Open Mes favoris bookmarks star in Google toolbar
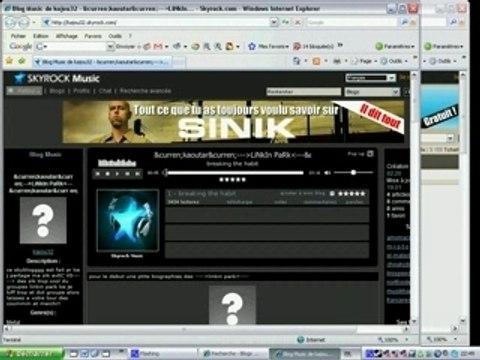 tap(252, 46)
